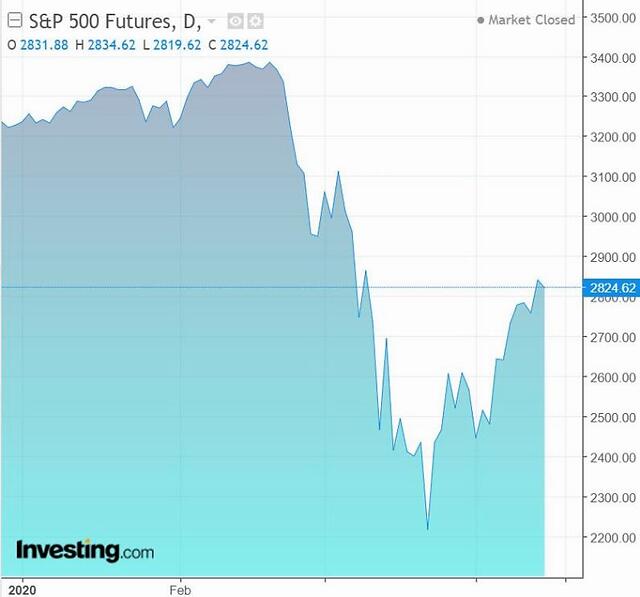Click the high price value 2834.62
The image size is (640, 597).
pyautogui.click(x=111, y=45)
